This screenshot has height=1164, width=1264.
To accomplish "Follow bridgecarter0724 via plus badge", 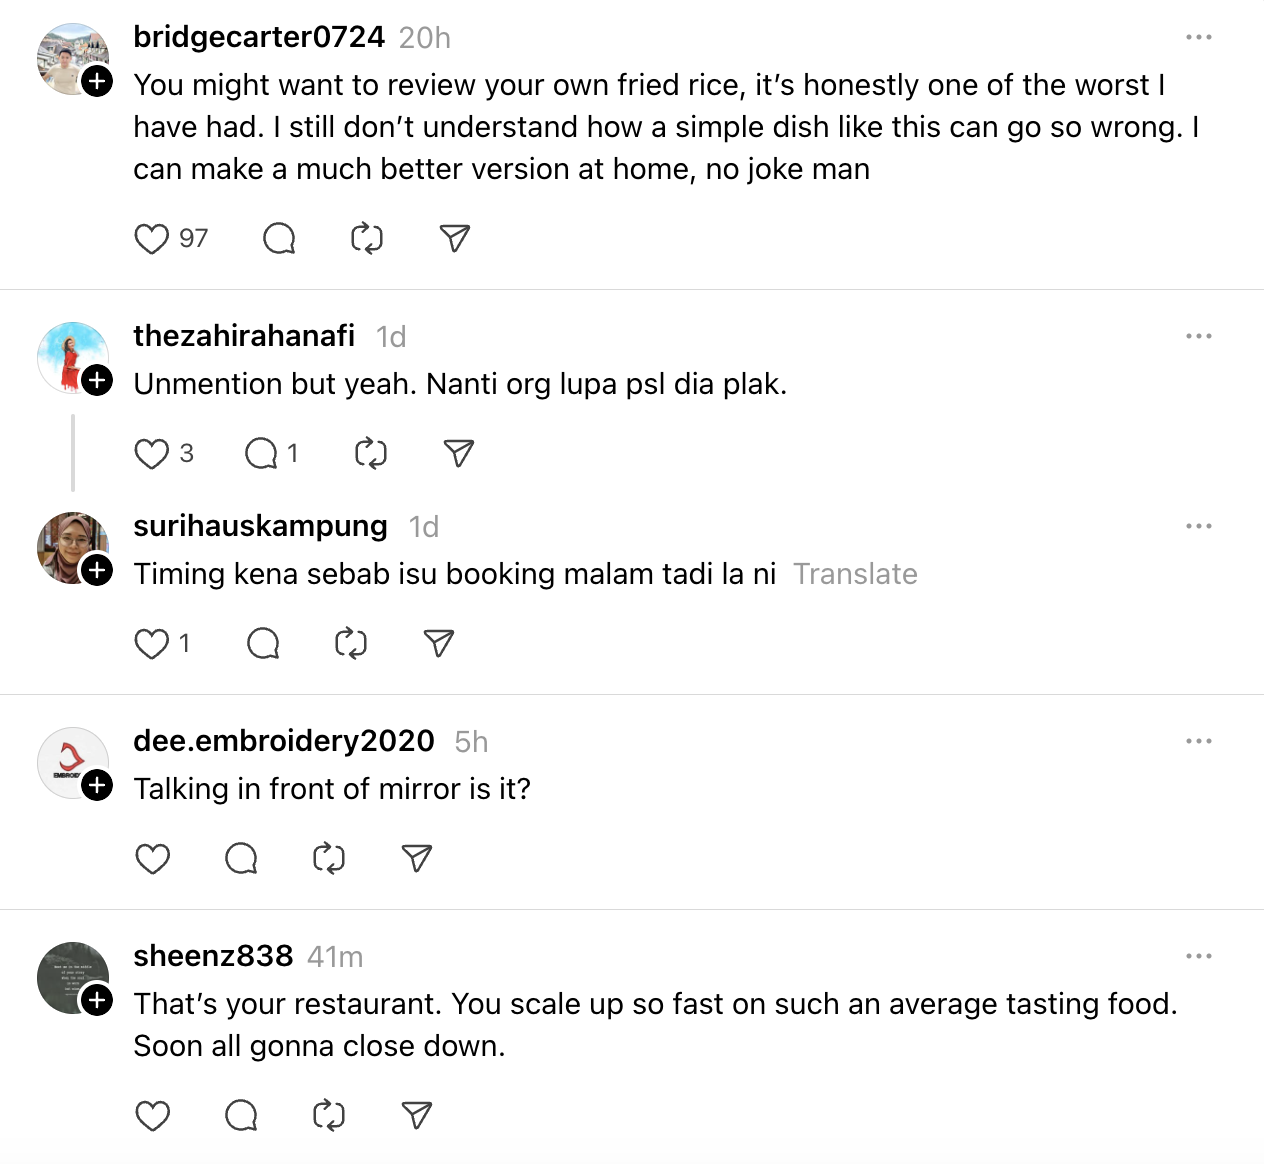I will pyautogui.click(x=97, y=82).
